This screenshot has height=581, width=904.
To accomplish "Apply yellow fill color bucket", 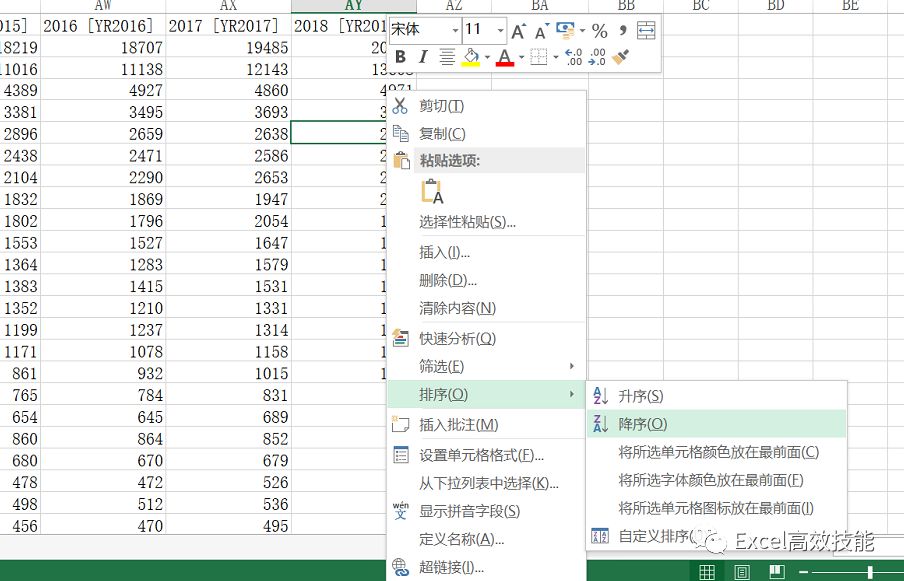I will (x=471, y=56).
